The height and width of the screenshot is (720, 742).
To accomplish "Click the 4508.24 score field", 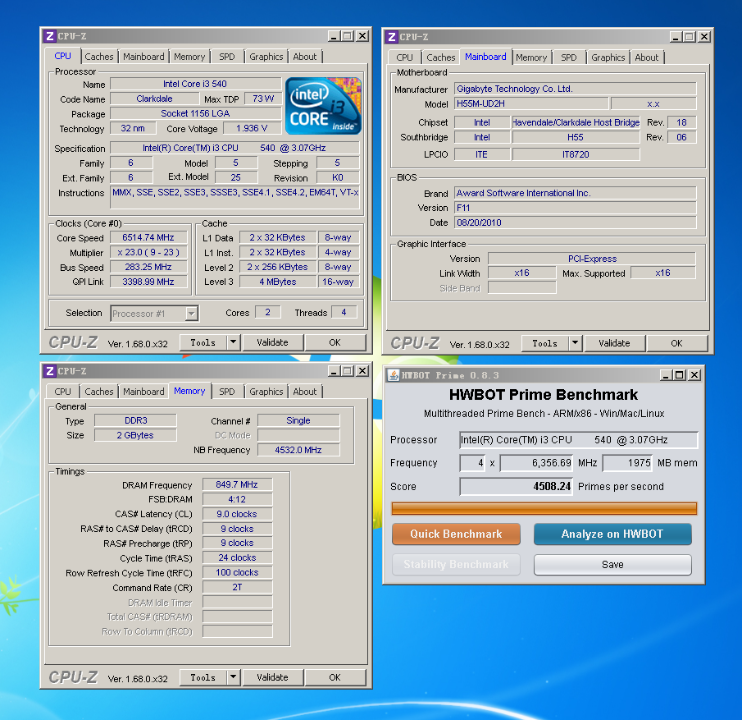I will 516,486.
